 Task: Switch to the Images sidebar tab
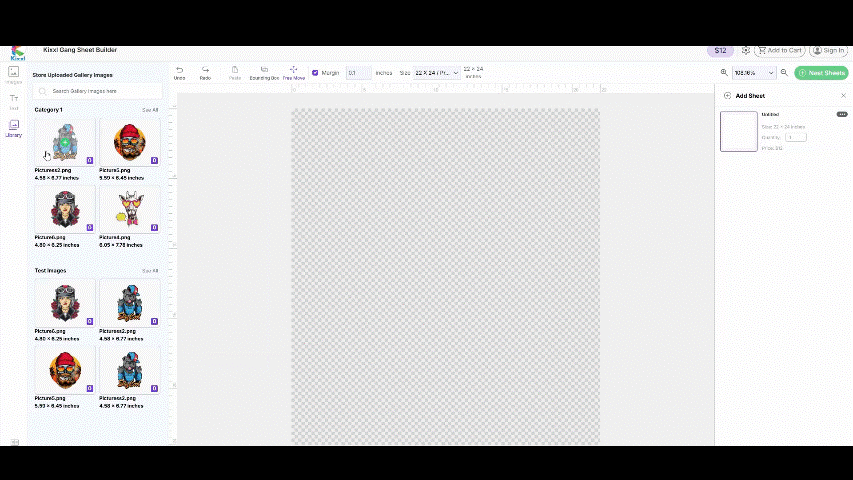click(x=14, y=74)
